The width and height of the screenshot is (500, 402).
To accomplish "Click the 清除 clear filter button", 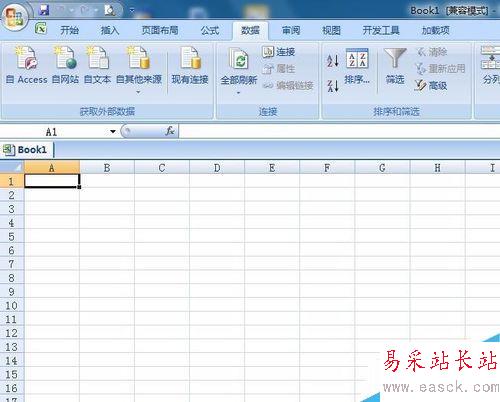I will pyautogui.click(x=432, y=52).
